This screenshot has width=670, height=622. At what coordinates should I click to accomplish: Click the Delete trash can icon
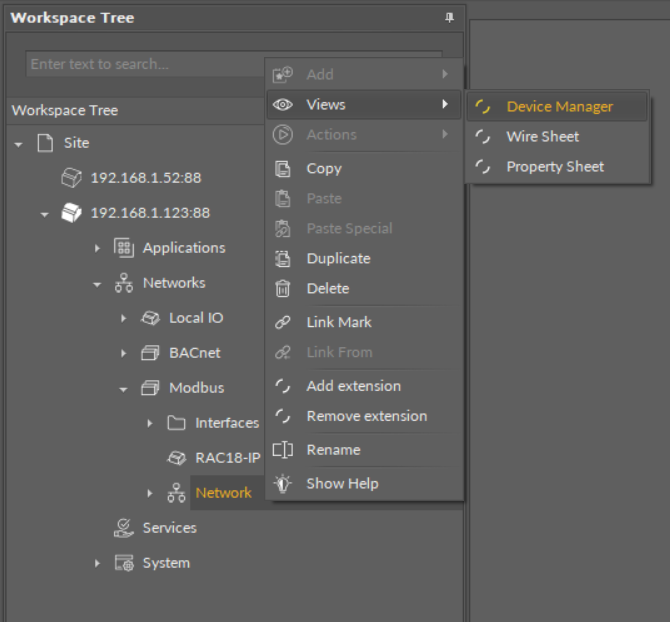[x=283, y=289]
